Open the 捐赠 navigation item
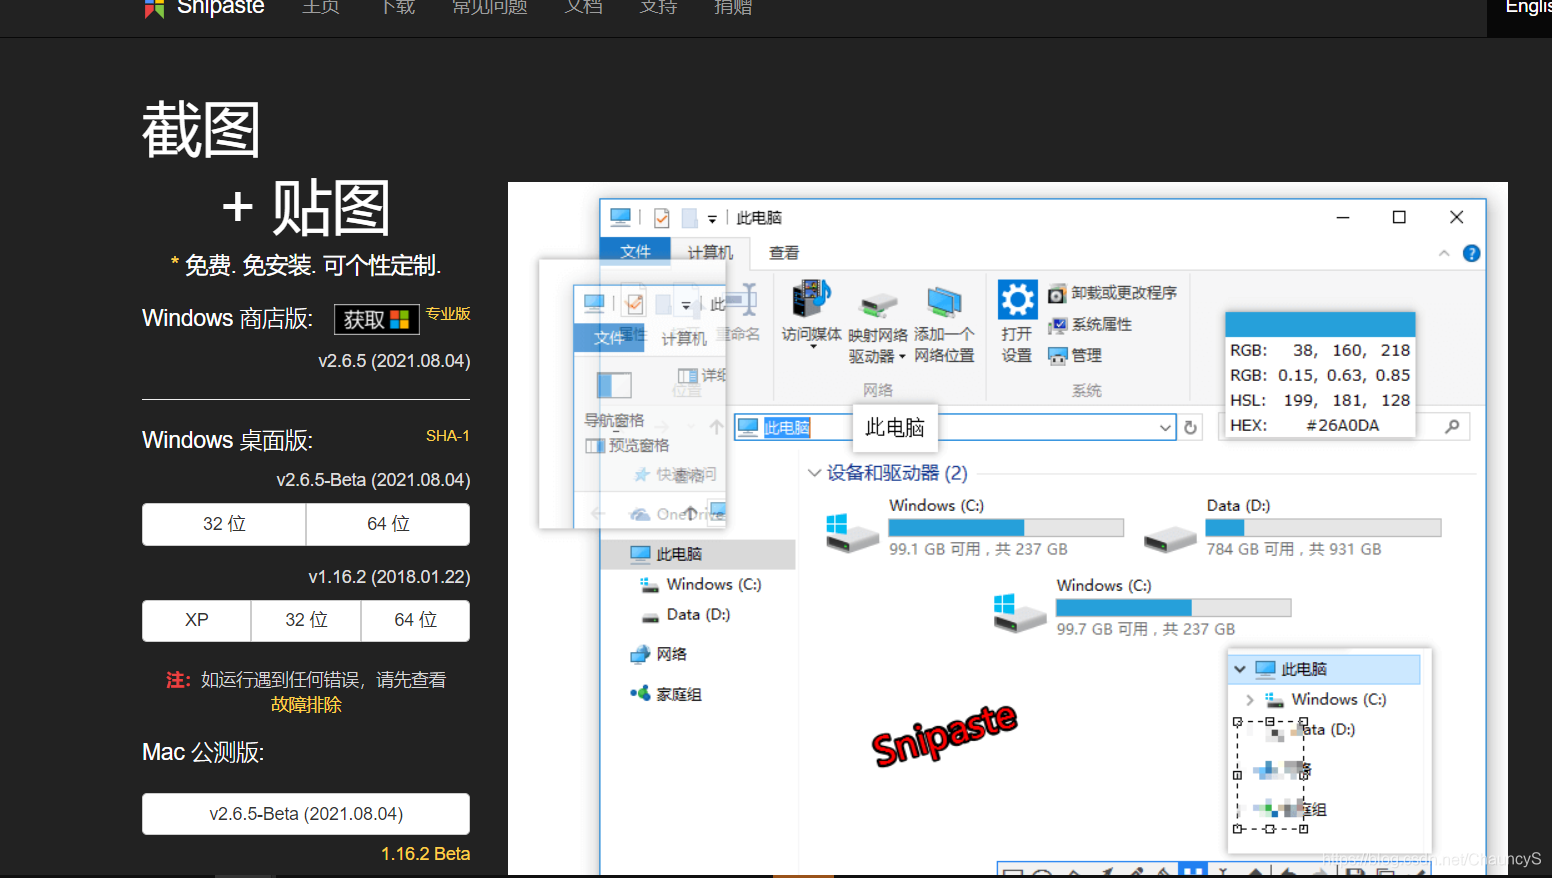Image resolution: width=1552 pixels, height=878 pixels. 733,7
